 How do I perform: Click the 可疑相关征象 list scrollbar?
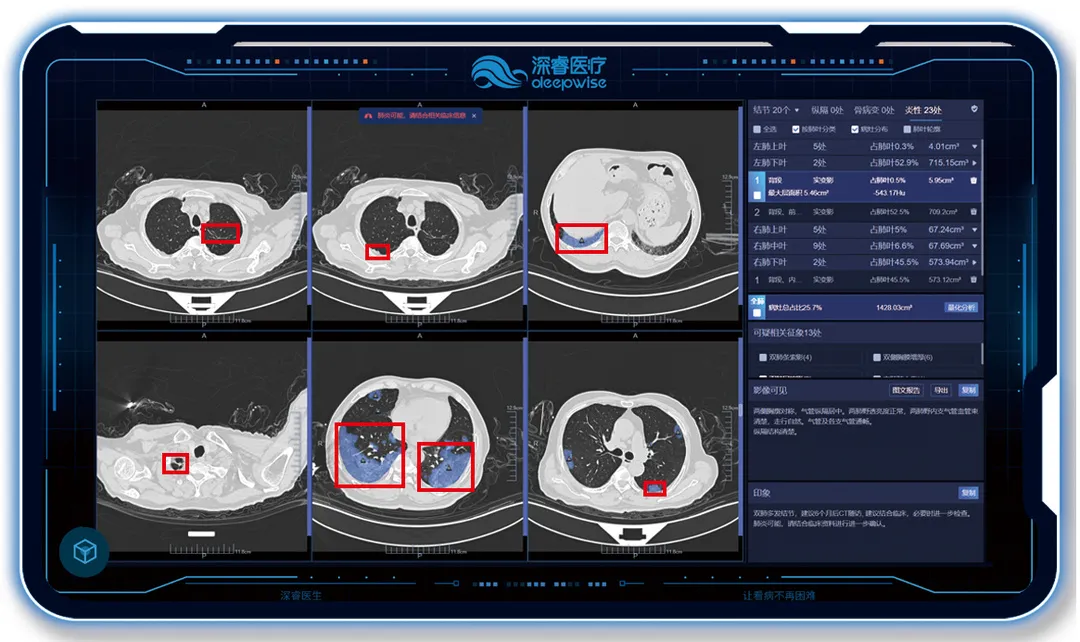pyautogui.click(x=981, y=353)
